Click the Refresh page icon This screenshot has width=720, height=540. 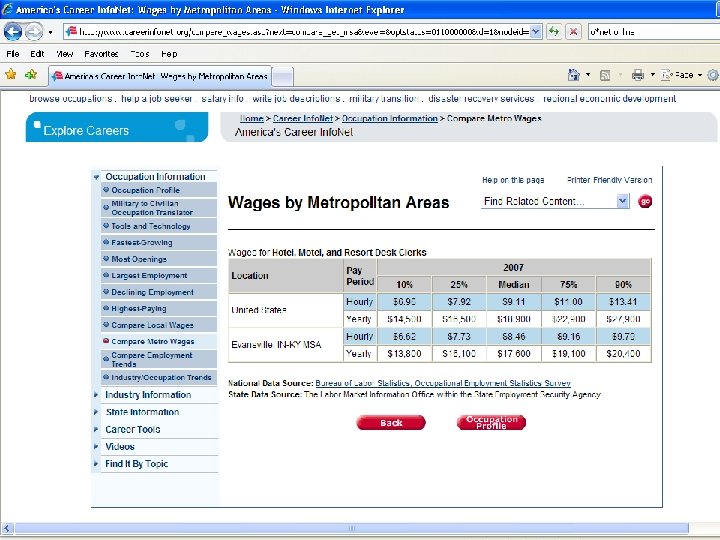[554, 32]
